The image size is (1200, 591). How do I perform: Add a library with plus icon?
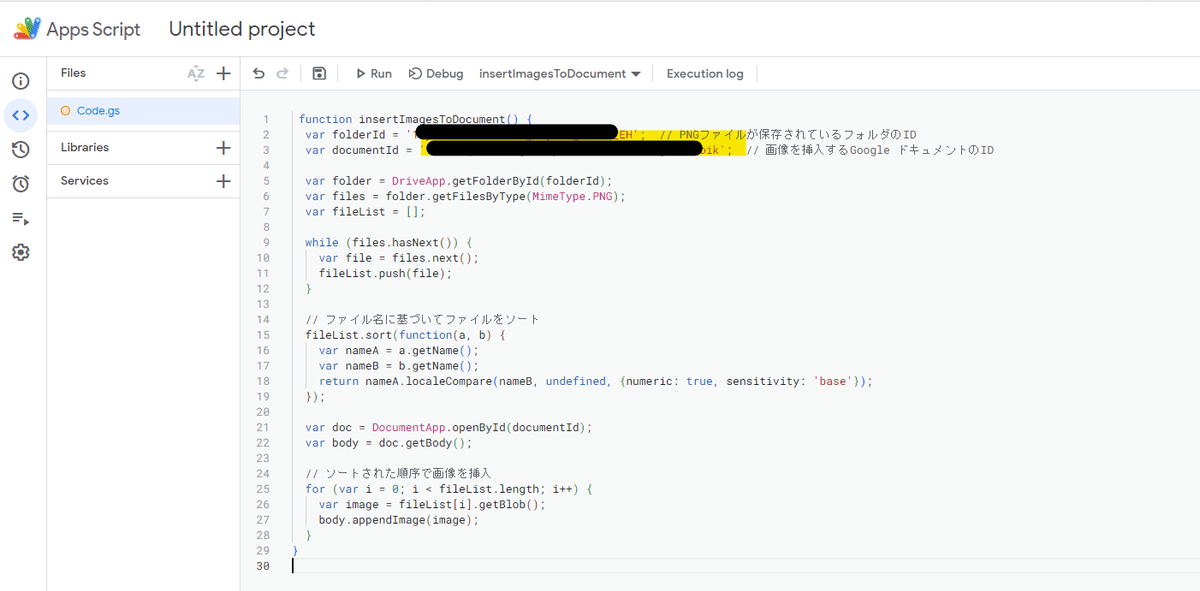pos(223,147)
